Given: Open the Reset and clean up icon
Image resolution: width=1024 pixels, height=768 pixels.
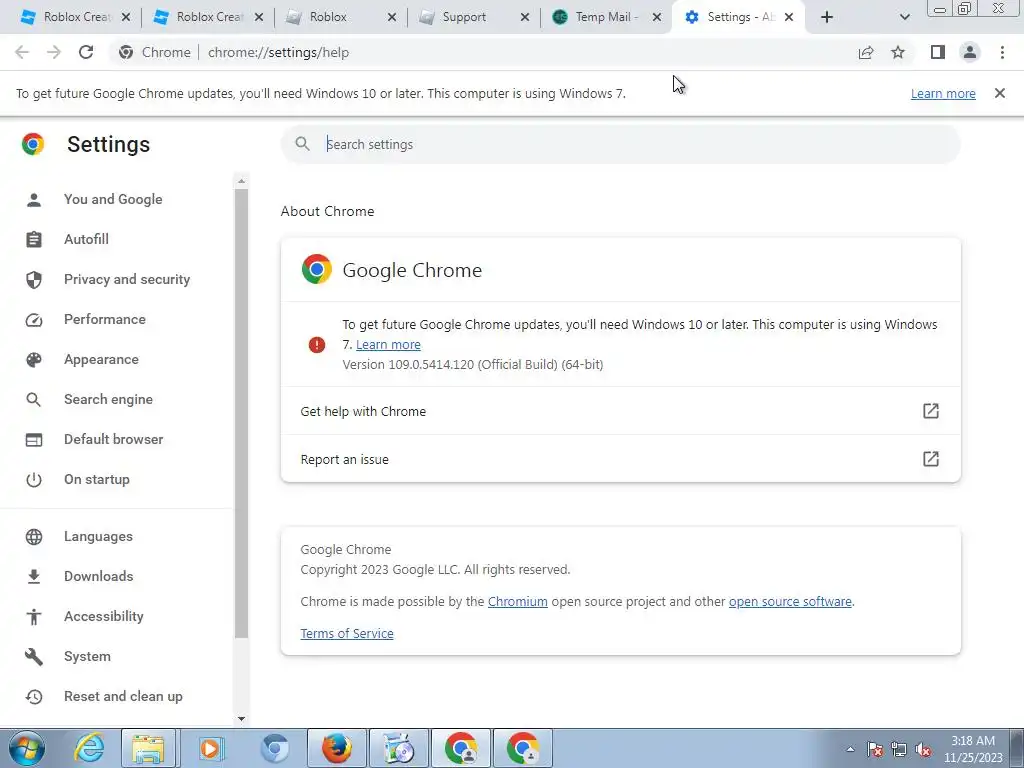Looking at the screenshot, I should (x=34, y=697).
